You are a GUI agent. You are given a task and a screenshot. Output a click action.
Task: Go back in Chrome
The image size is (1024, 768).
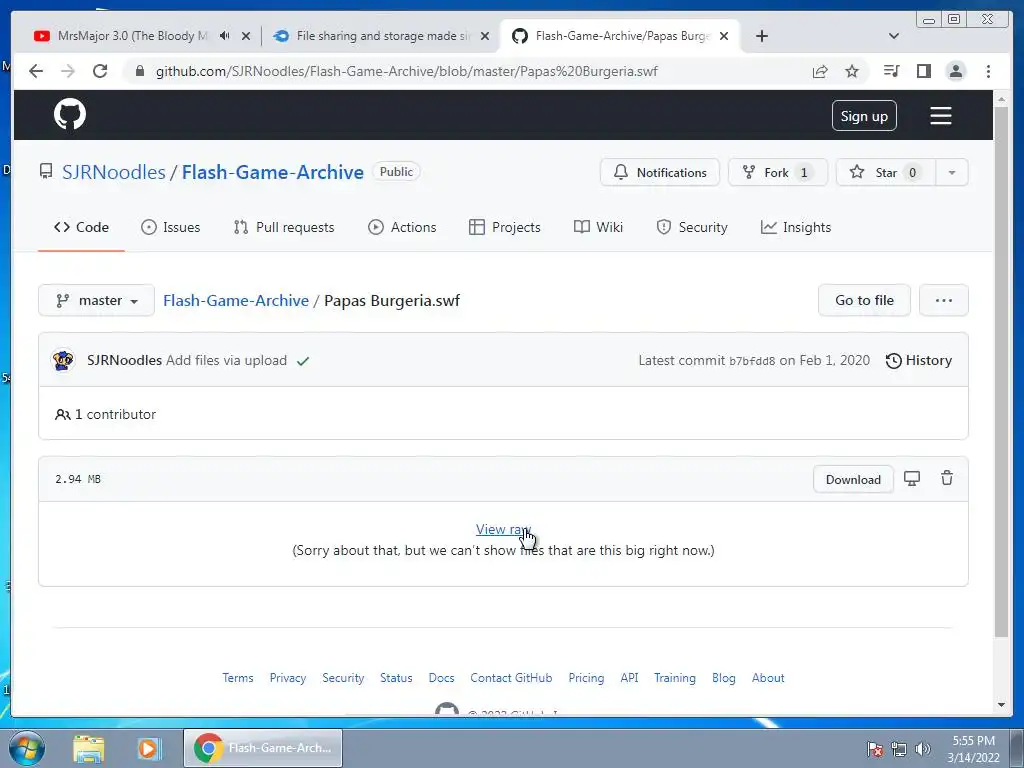[x=36, y=71]
